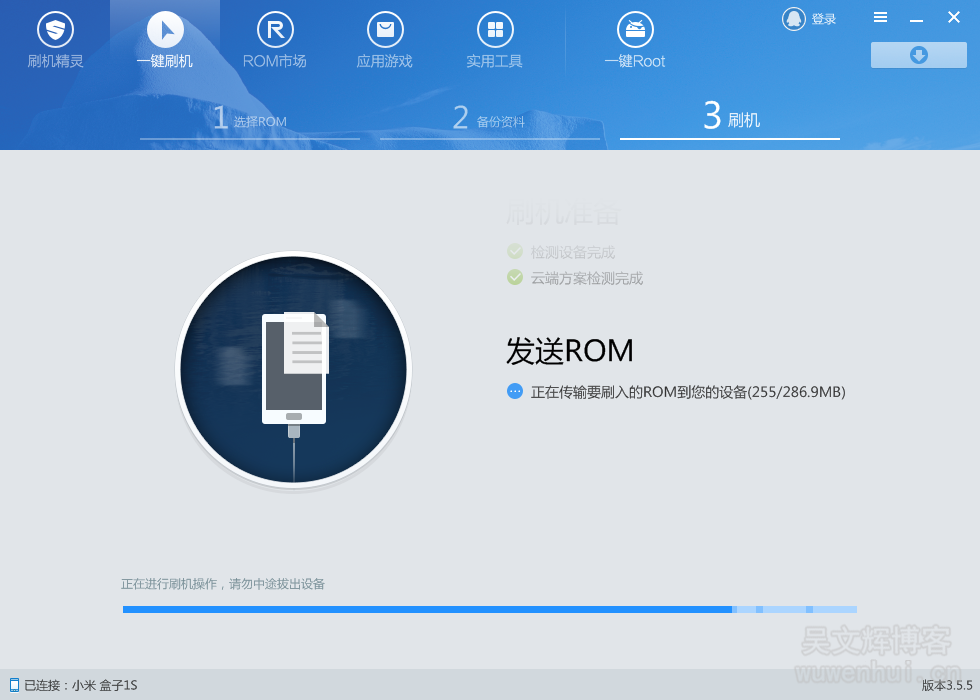Viewport: 980px width, 700px height.
Task: Switch to step 1 选择ROM
Action: tap(250, 120)
